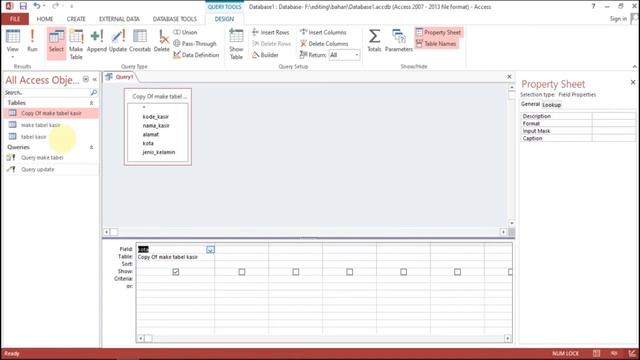Open the View button dropdown arrow

(x=13, y=56)
